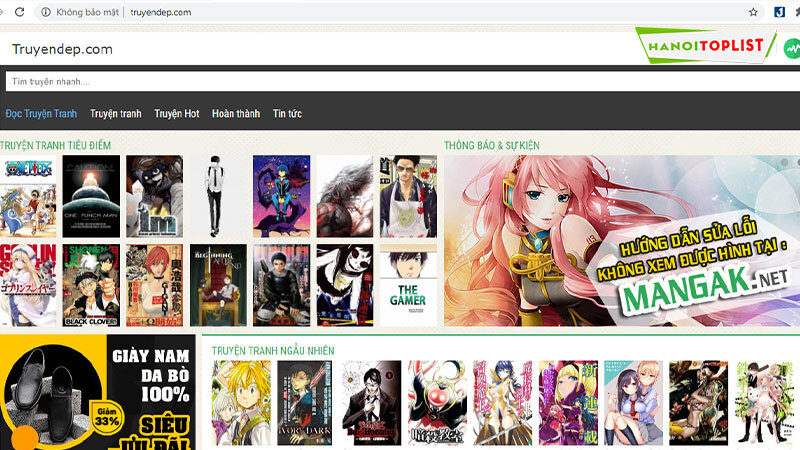Click into the Tìm truyện nhanh search box
The width and height of the screenshot is (800, 450).
coord(403,82)
